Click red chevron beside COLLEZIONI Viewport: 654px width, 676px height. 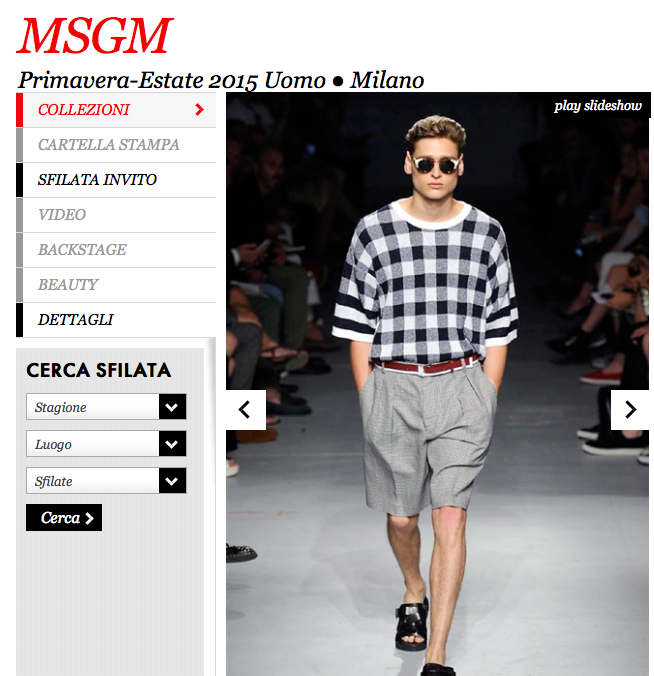click(x=199, y=110)
